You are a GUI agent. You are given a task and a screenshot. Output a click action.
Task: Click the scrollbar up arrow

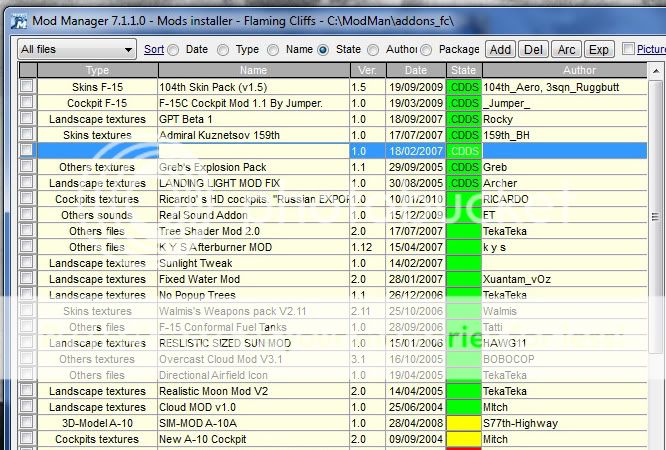pyautogui.click(x=657, y=71)
